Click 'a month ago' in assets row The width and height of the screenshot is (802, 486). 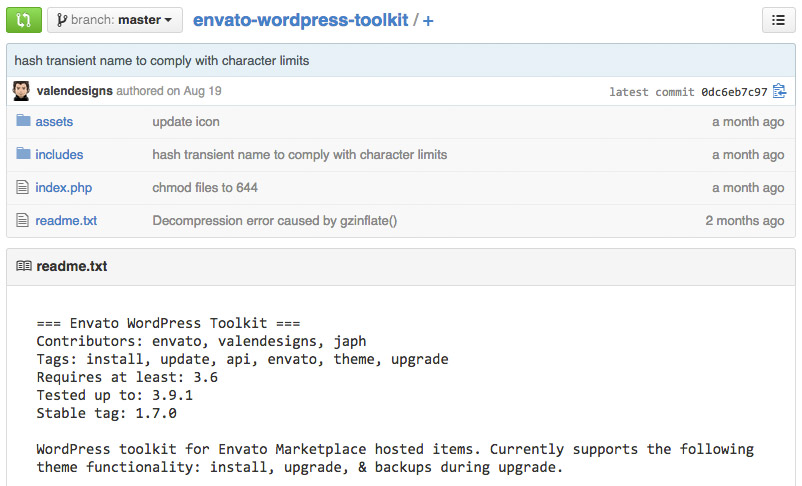coord(748,122)
